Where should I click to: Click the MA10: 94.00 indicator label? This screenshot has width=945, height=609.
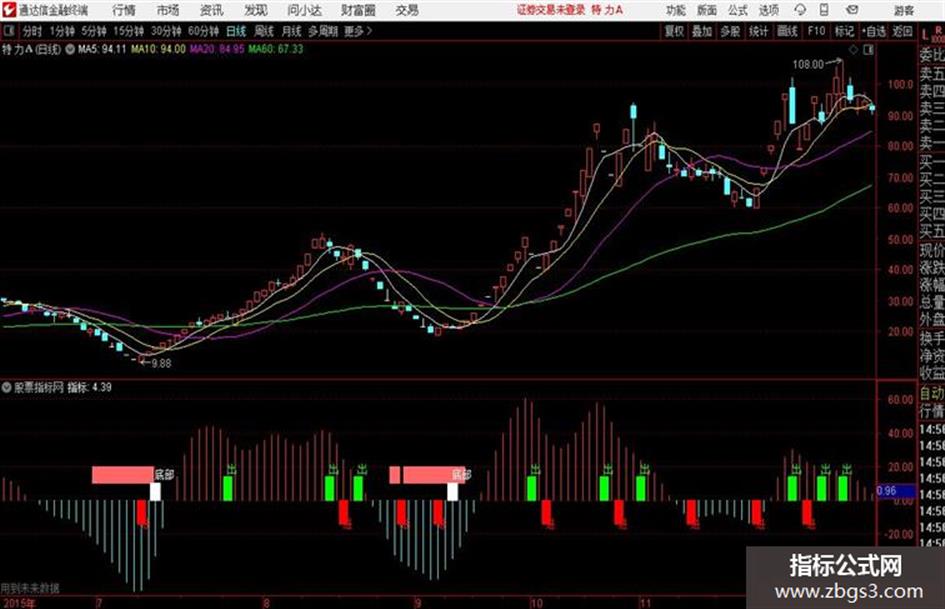[159, 49]
